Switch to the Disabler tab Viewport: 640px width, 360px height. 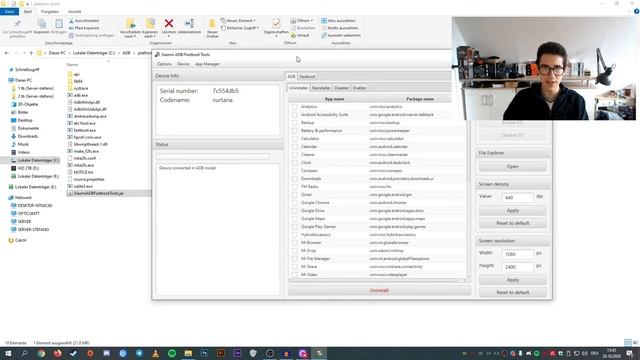[x=342, y=88]
